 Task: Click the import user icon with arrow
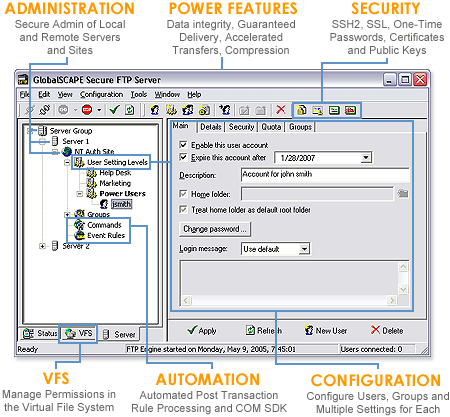tap(225, 110)
